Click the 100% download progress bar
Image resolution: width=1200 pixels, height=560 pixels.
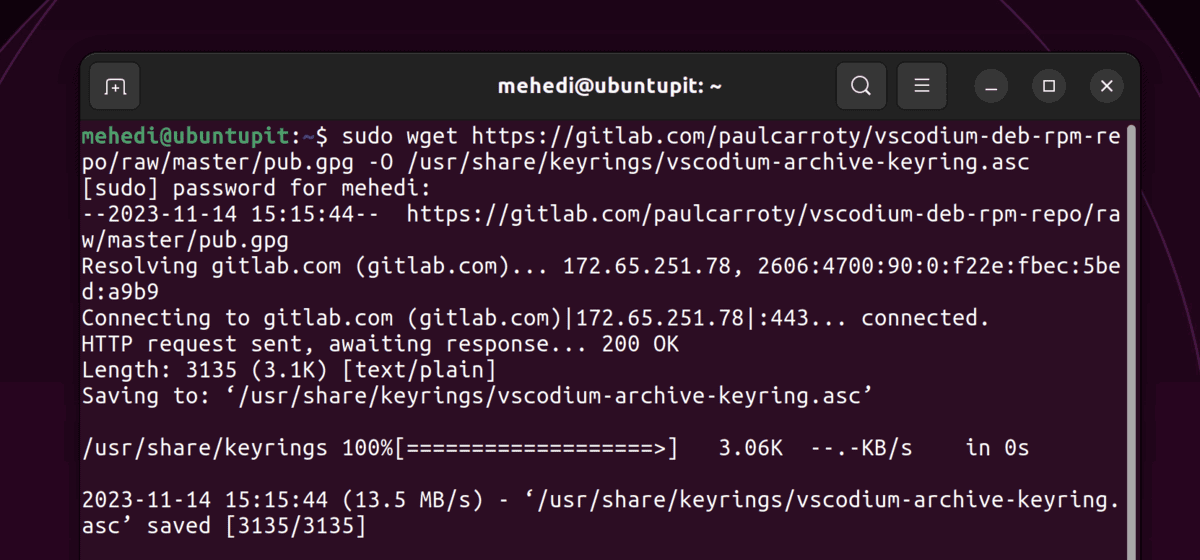tap(537, 448)
